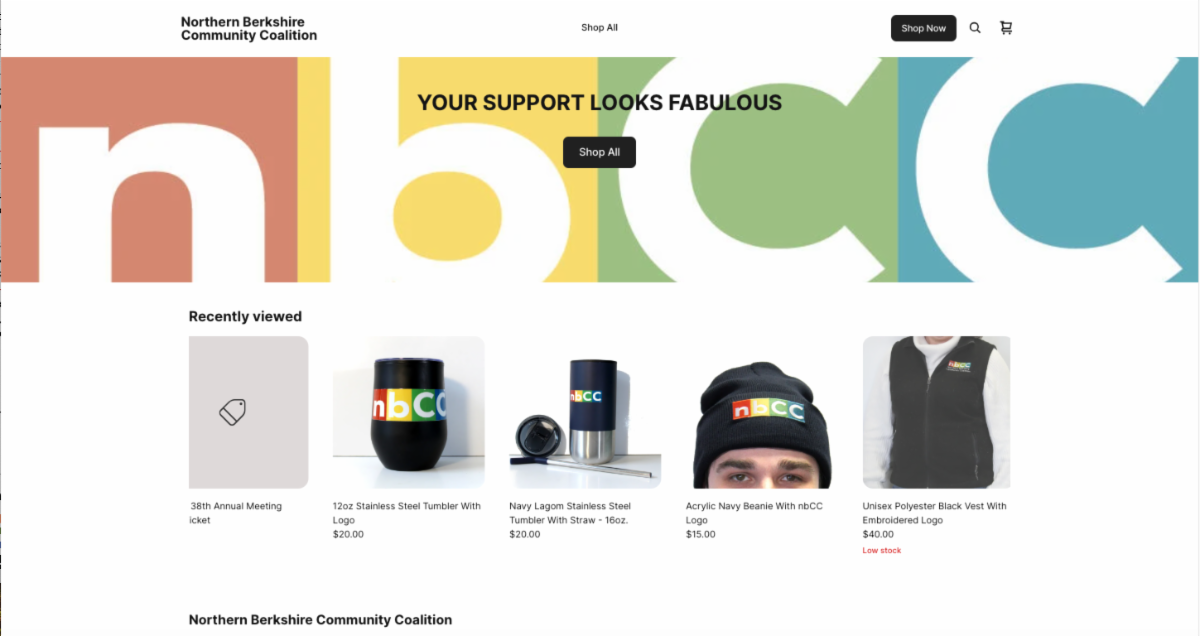Click the Low stock label under vest
The image size is (1200, 636).
[x=882, y=551]
